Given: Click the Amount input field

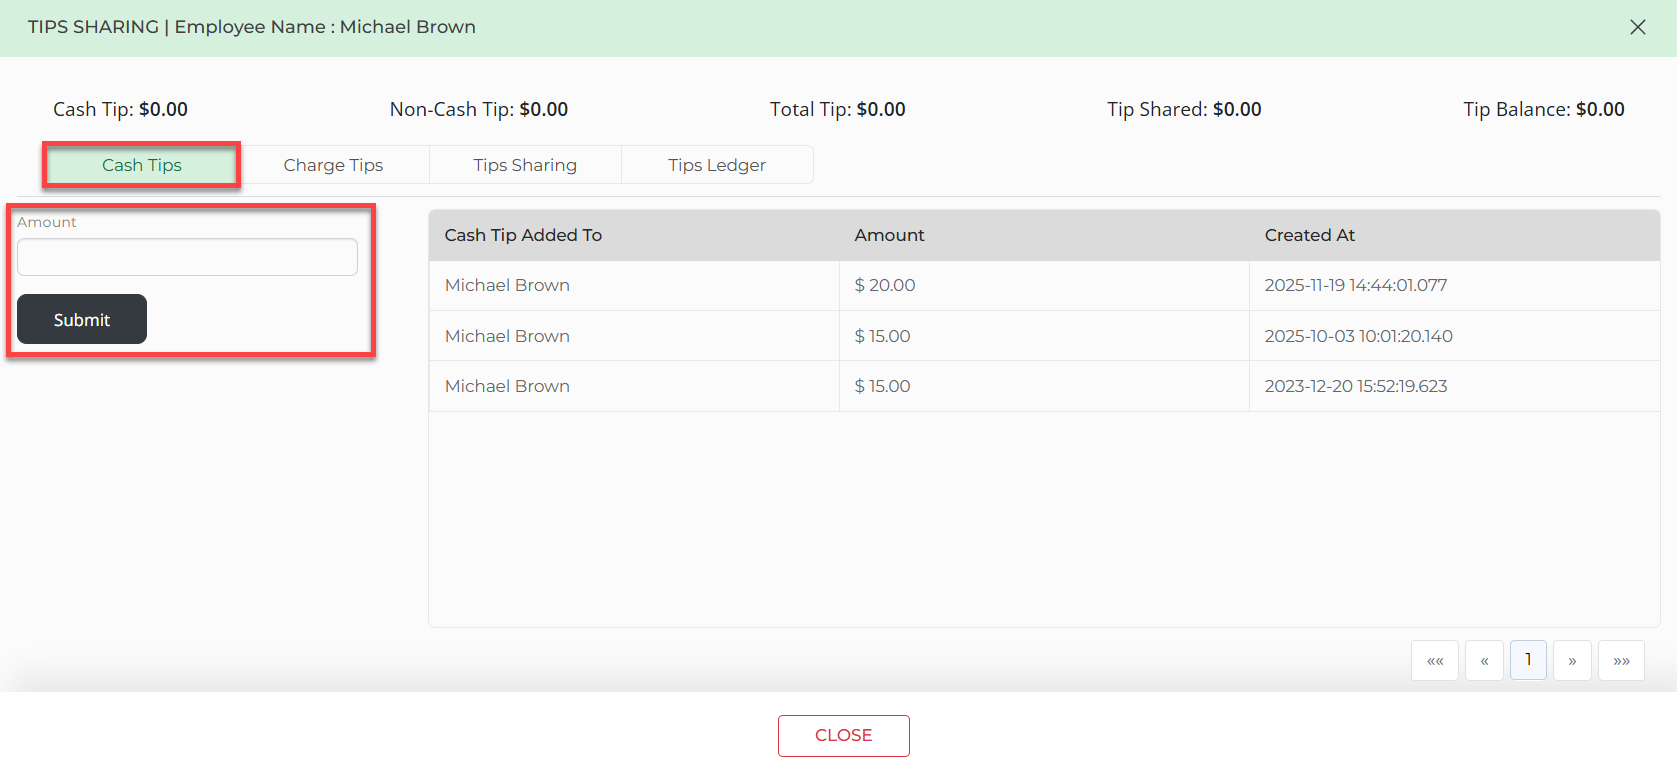Looking at the screenshot, I should click(187, 257).
